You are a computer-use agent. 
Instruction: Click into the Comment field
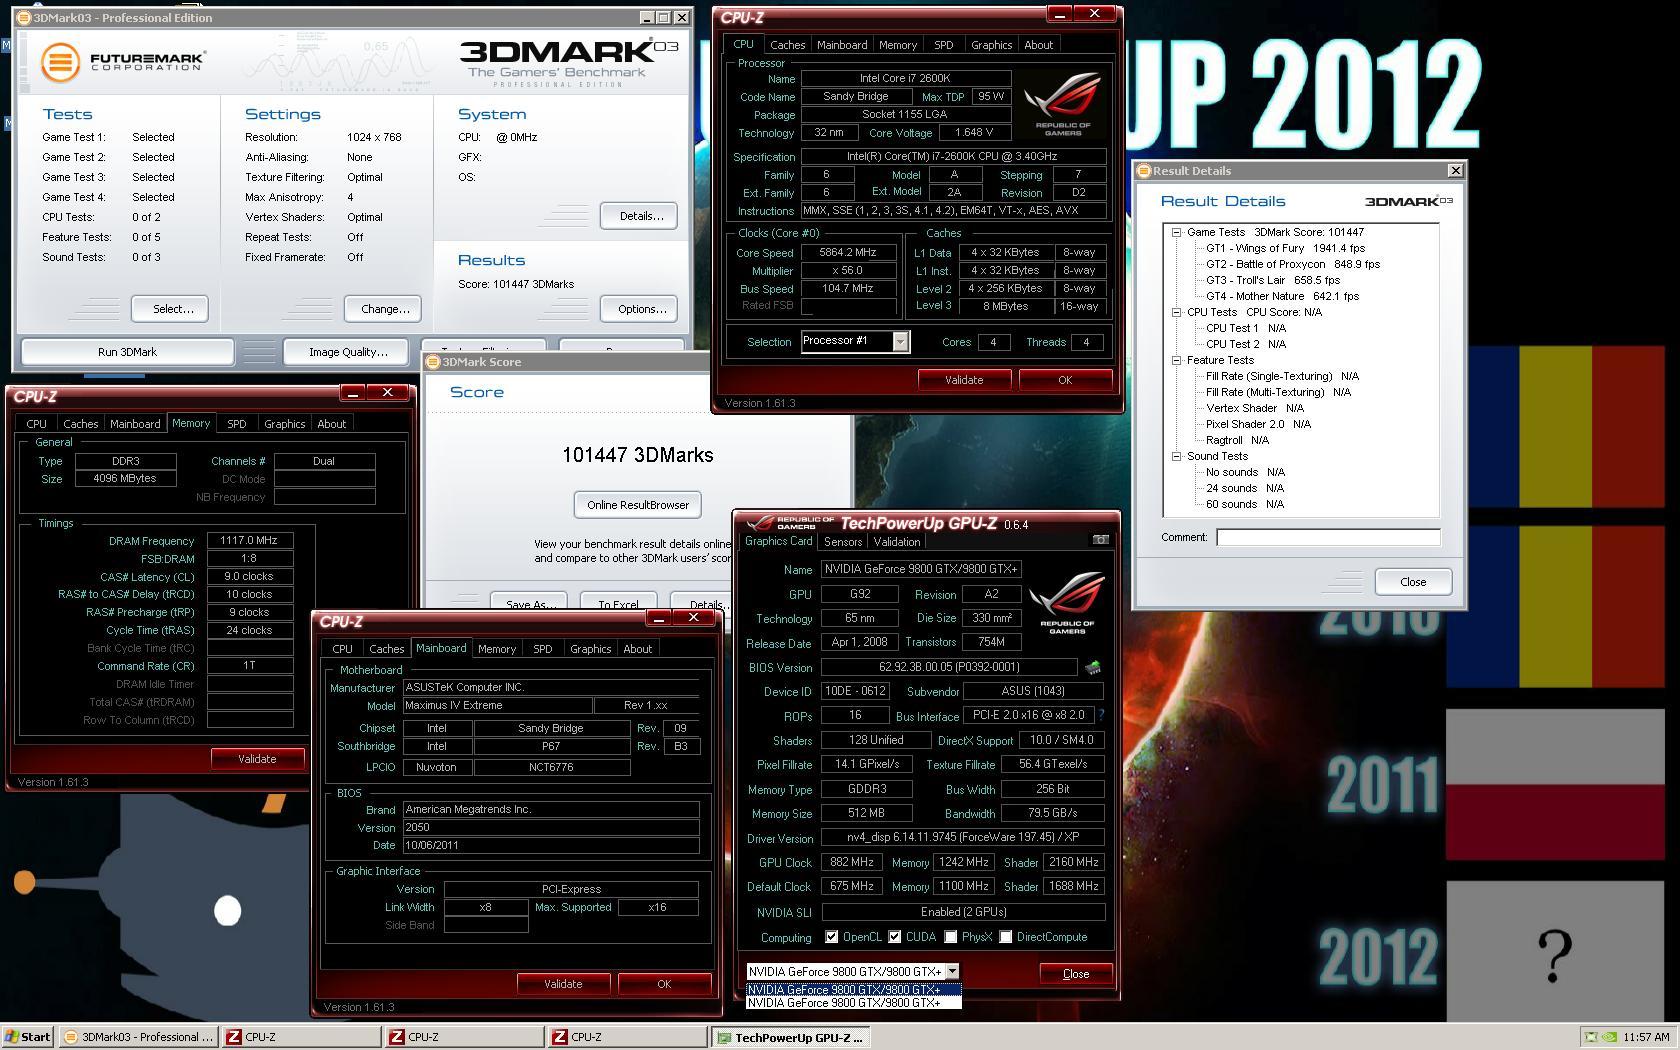pyautogui.click(x=1328, y=537)
